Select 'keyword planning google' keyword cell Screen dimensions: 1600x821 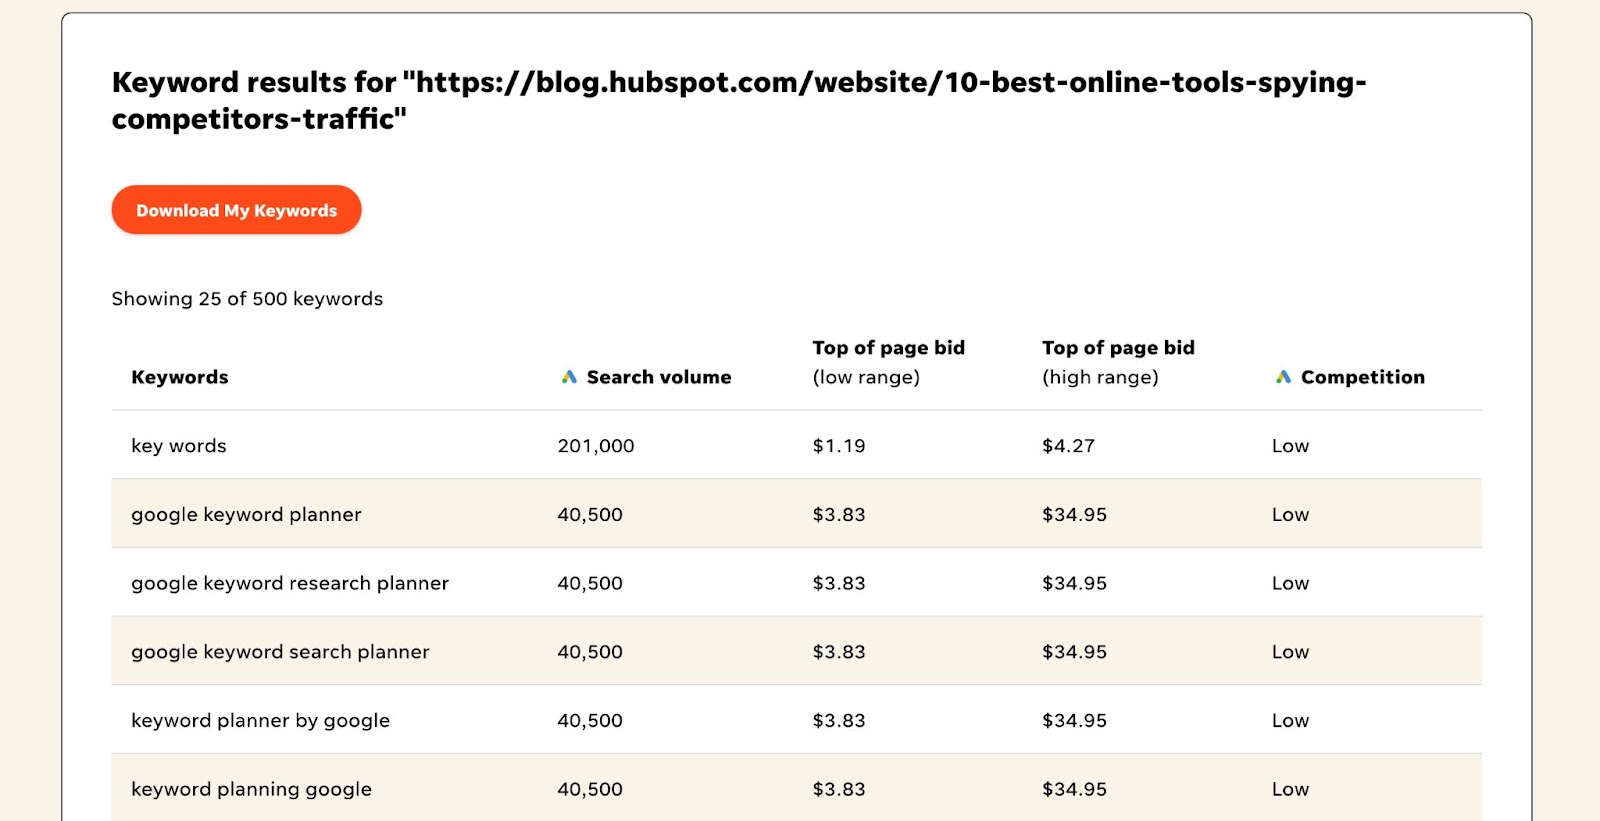[252, 789]
